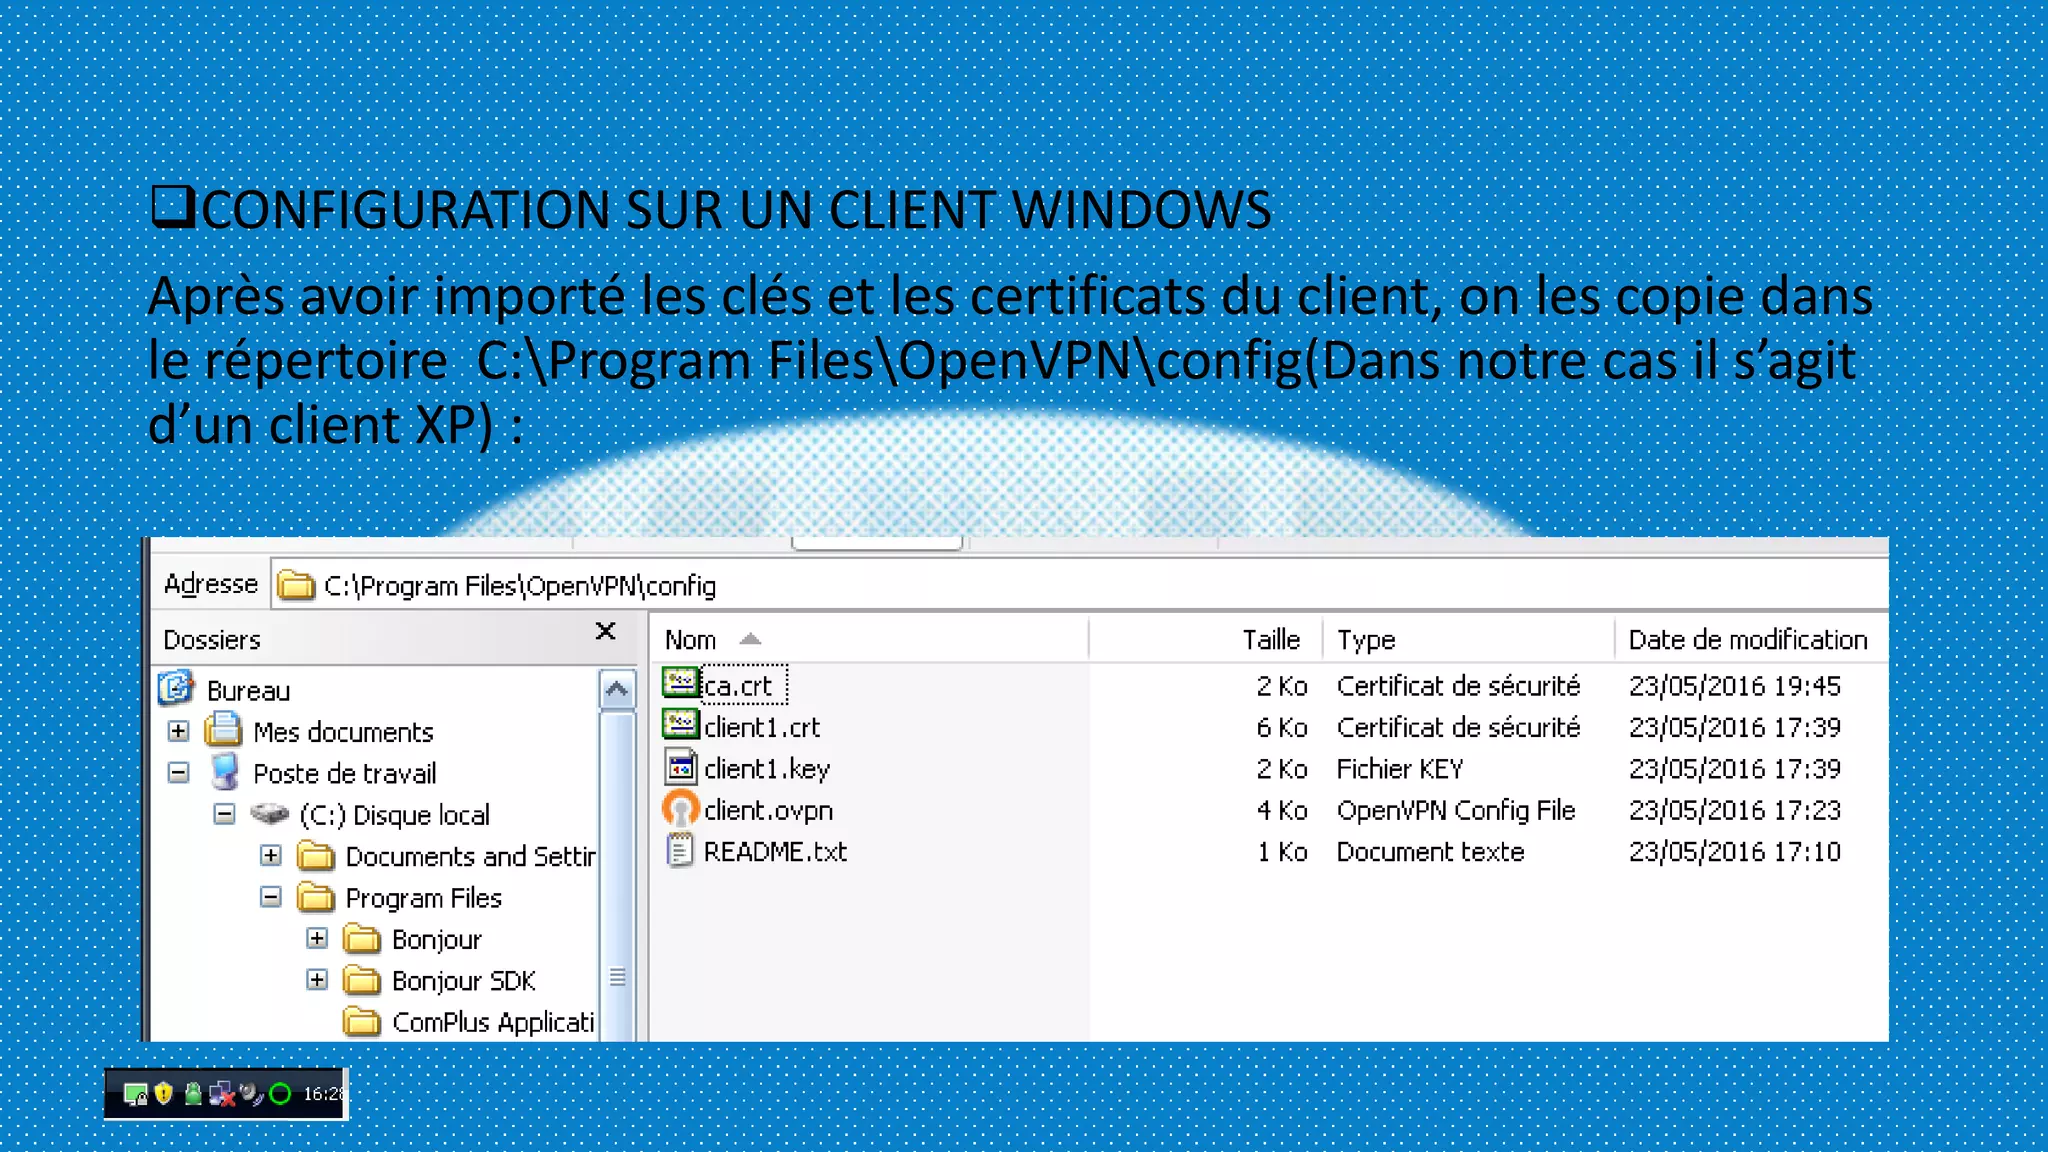
Task: Expand the Bonjour folder node
Action: pos(316,938)
